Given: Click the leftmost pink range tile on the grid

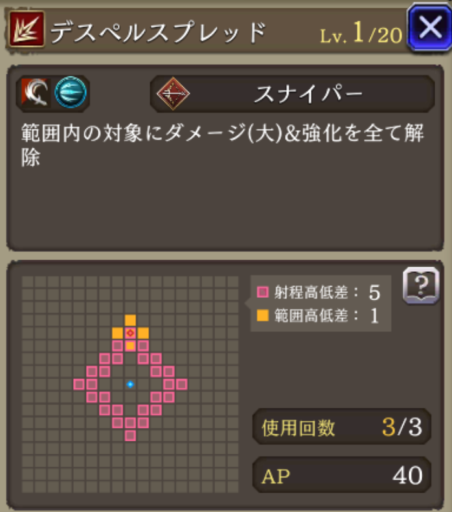Looking at the screenshot, I should tap(79, 384).
